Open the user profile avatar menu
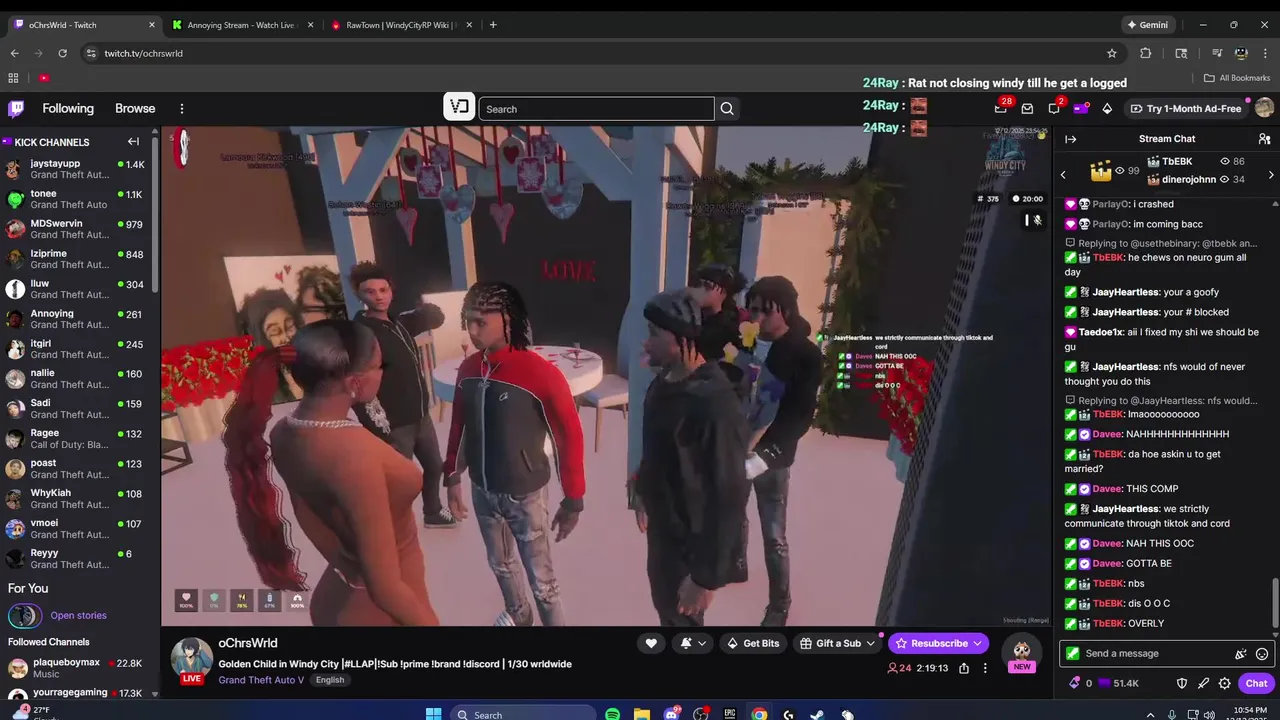This screenshot has height=720, width=1280. (x=1264, y=108)
